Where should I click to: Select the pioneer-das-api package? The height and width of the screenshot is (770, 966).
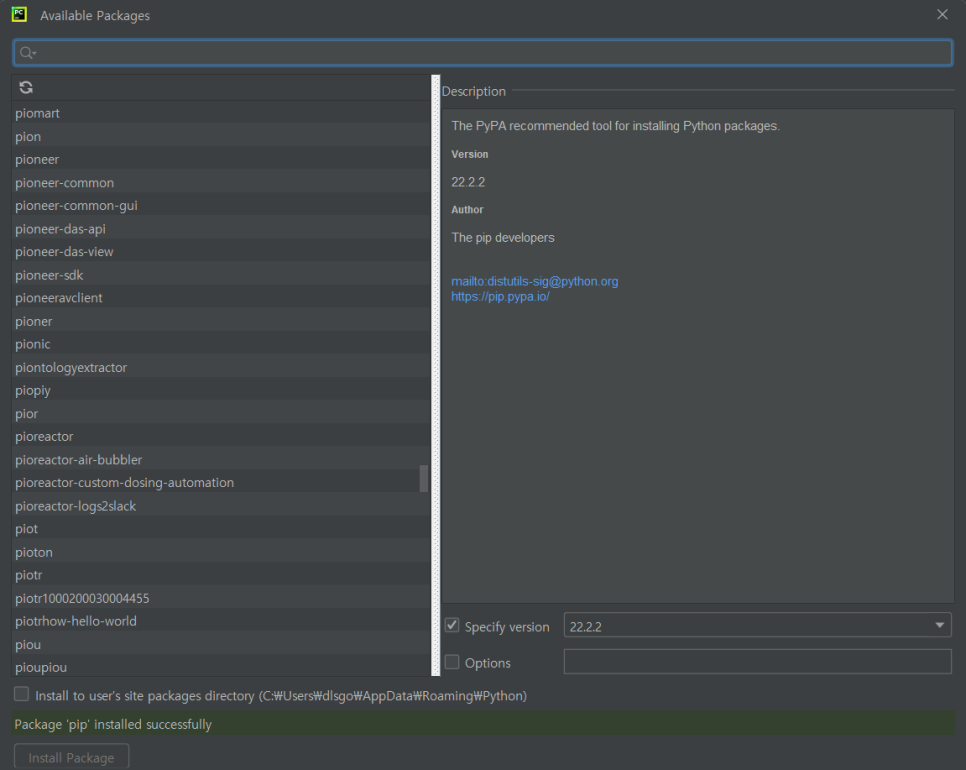pyautogui.click(x=221, y=229)
